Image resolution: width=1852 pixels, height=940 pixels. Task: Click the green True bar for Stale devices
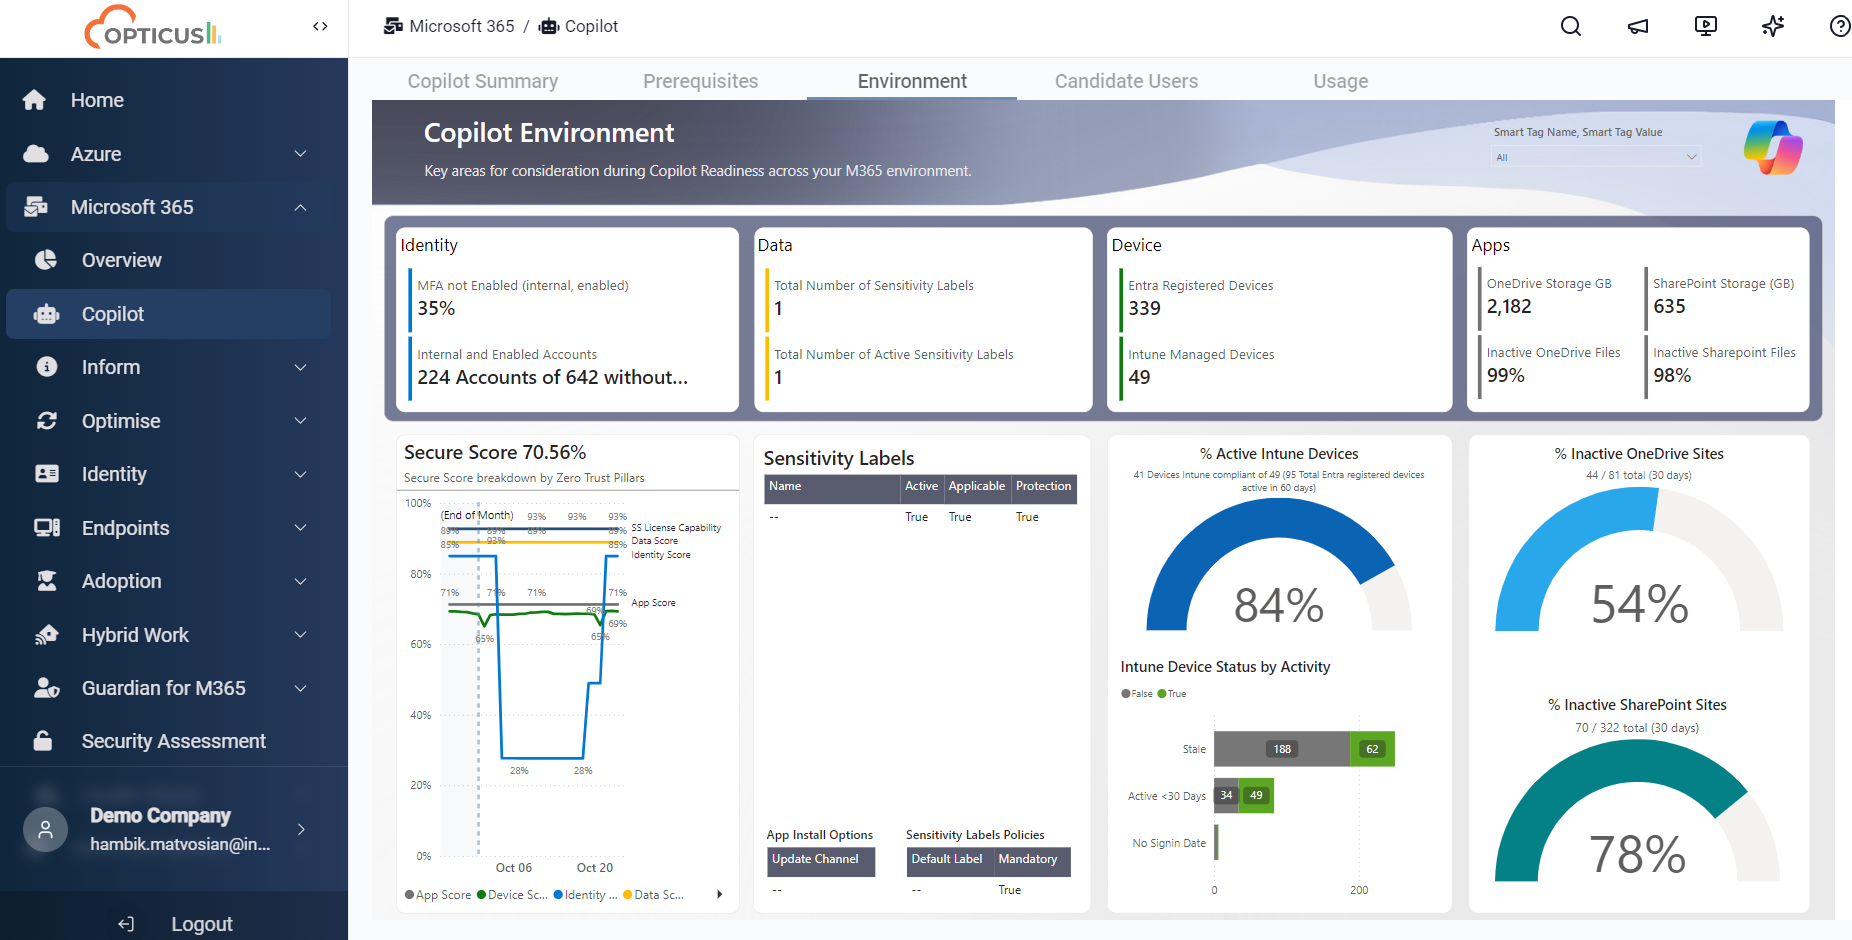(1372, 749)
